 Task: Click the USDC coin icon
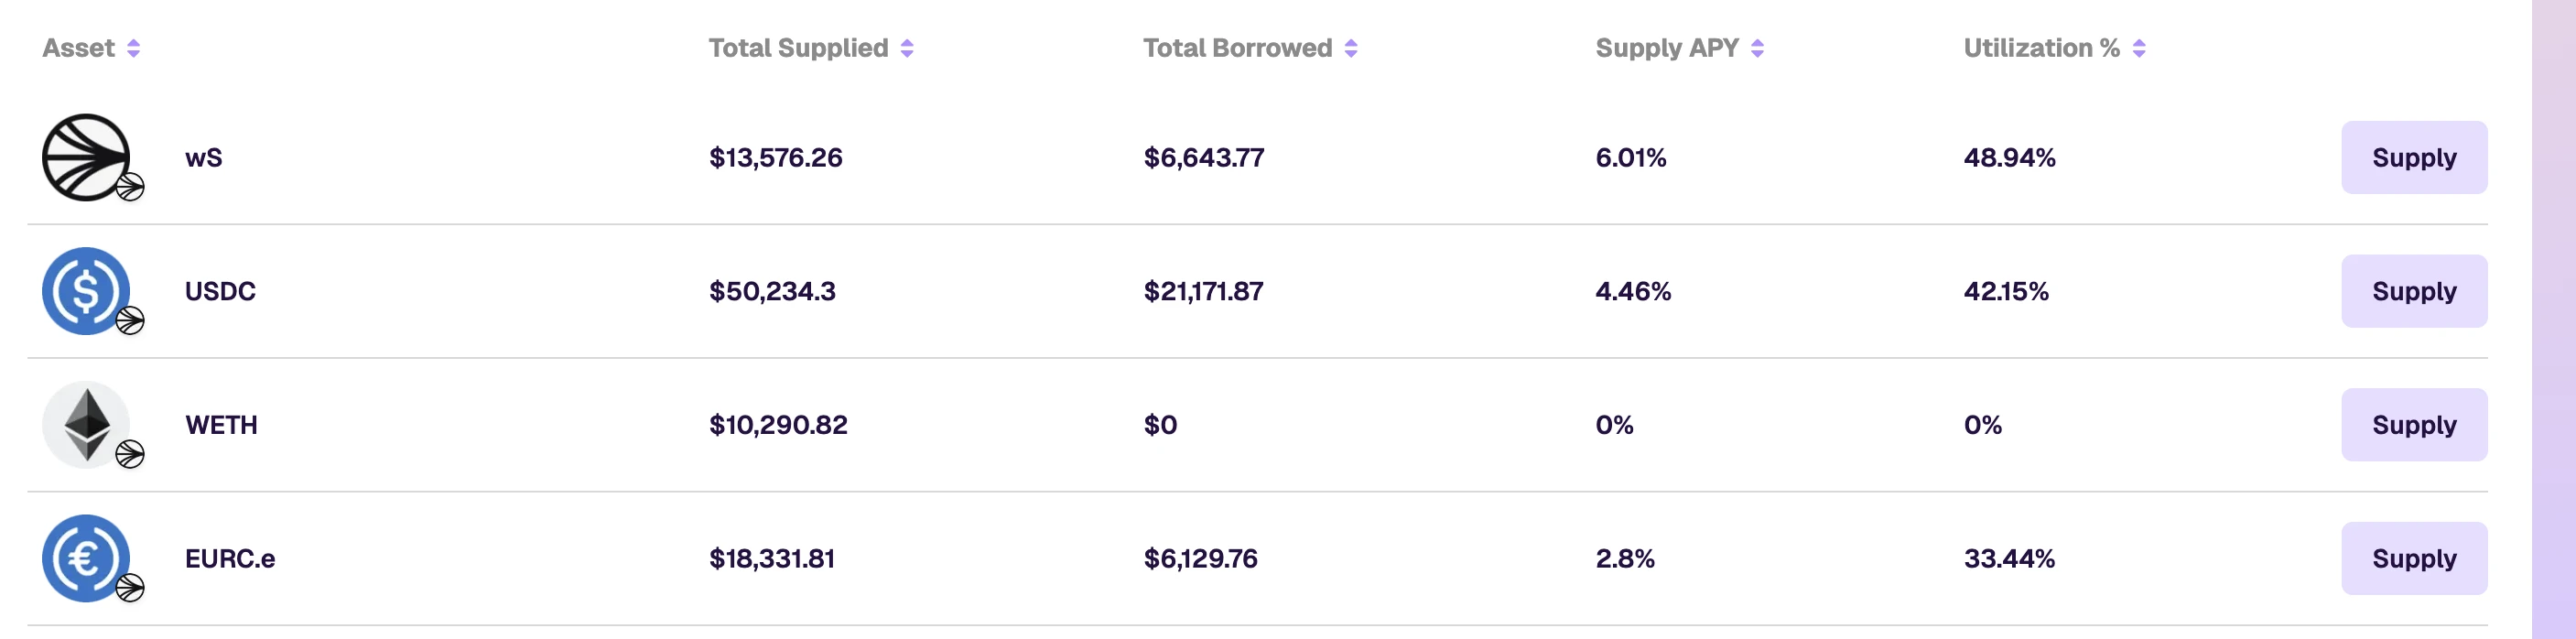[x=86, y=291]
